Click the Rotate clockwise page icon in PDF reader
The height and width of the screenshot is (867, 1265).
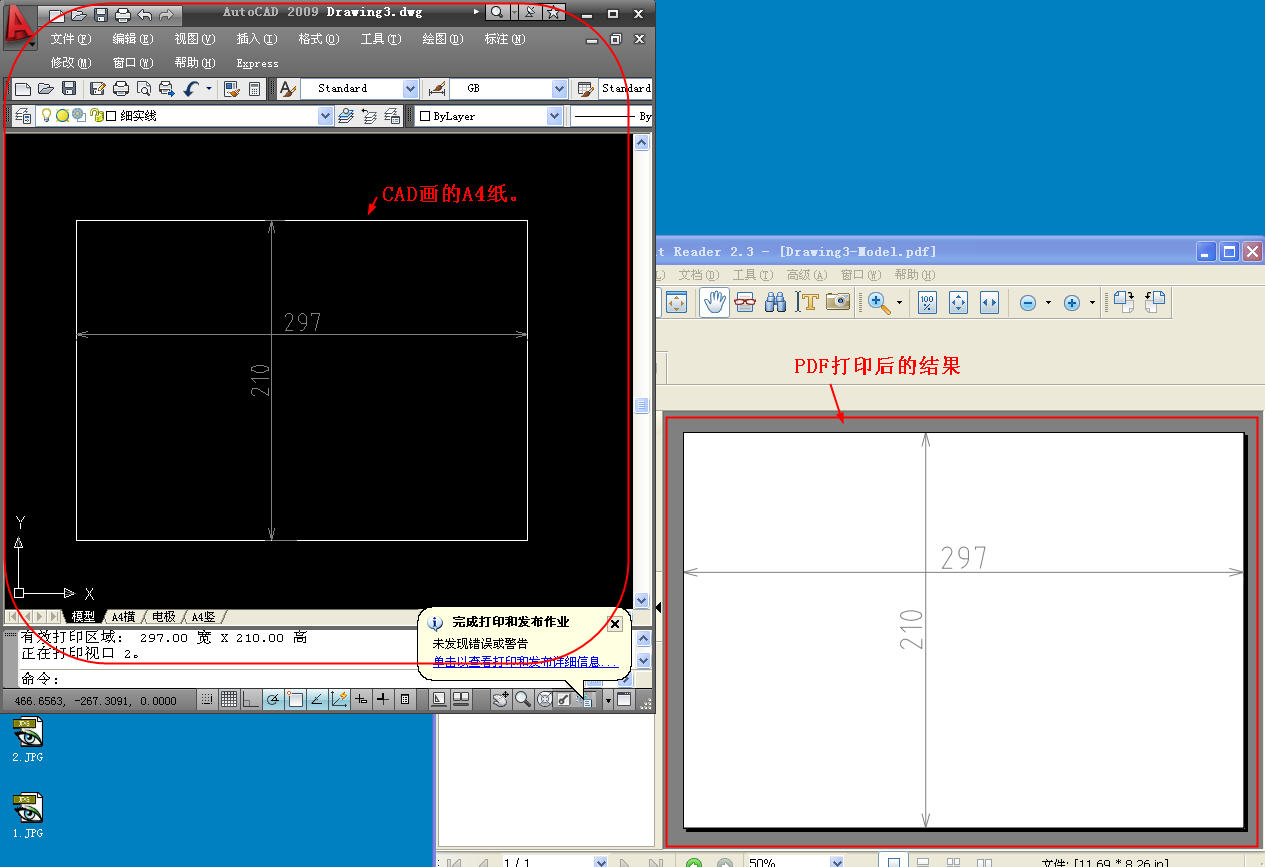(x=1123, y=303)
